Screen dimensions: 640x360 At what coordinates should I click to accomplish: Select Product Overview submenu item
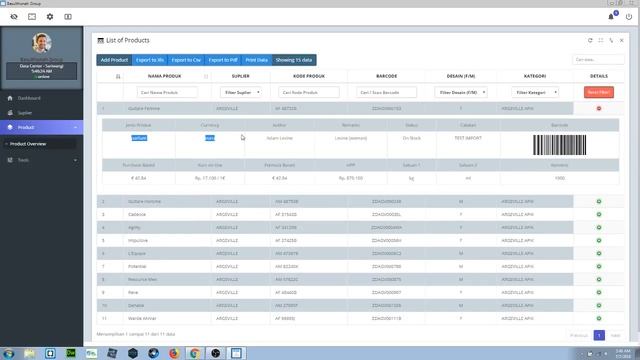(28, 144)
